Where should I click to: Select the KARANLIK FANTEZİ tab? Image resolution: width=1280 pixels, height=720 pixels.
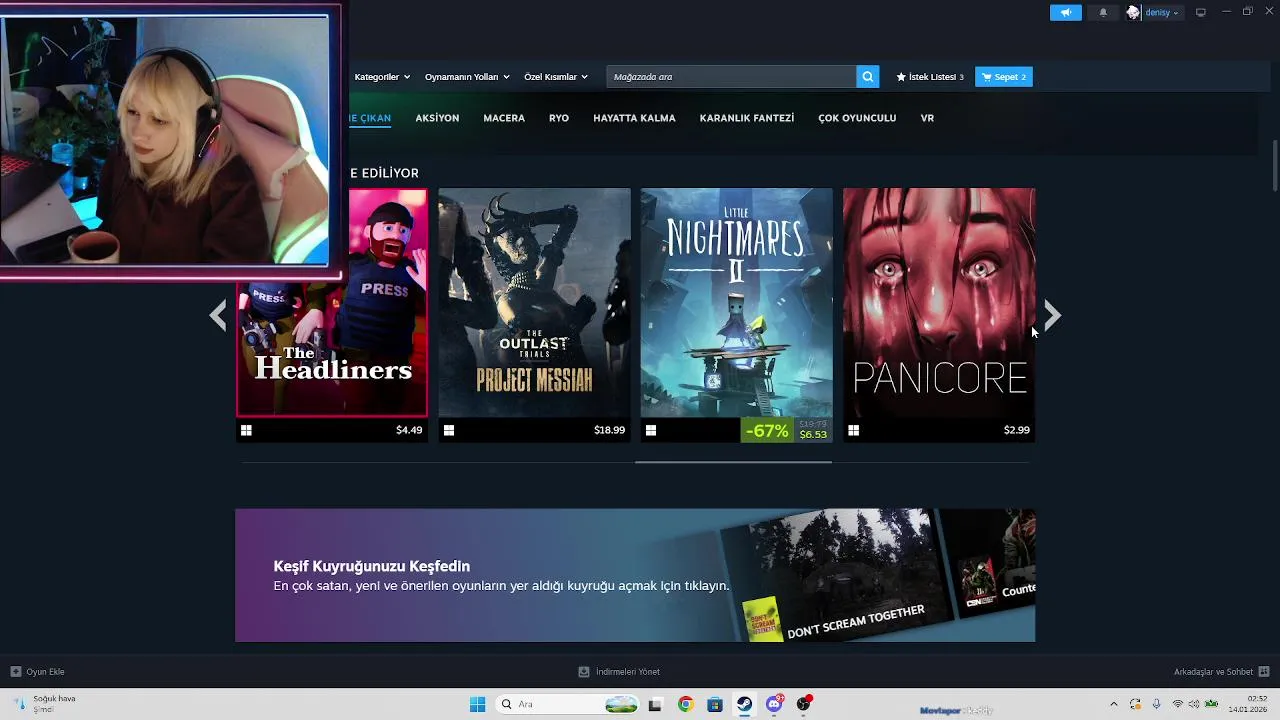pyautogui.click(x=747, y=118)
